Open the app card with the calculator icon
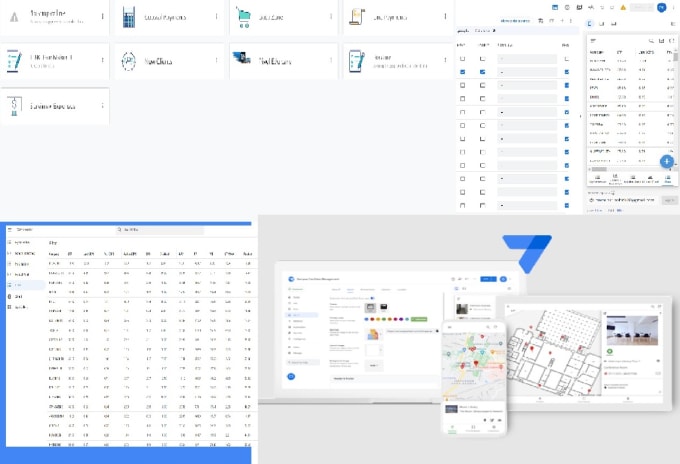 169,17
